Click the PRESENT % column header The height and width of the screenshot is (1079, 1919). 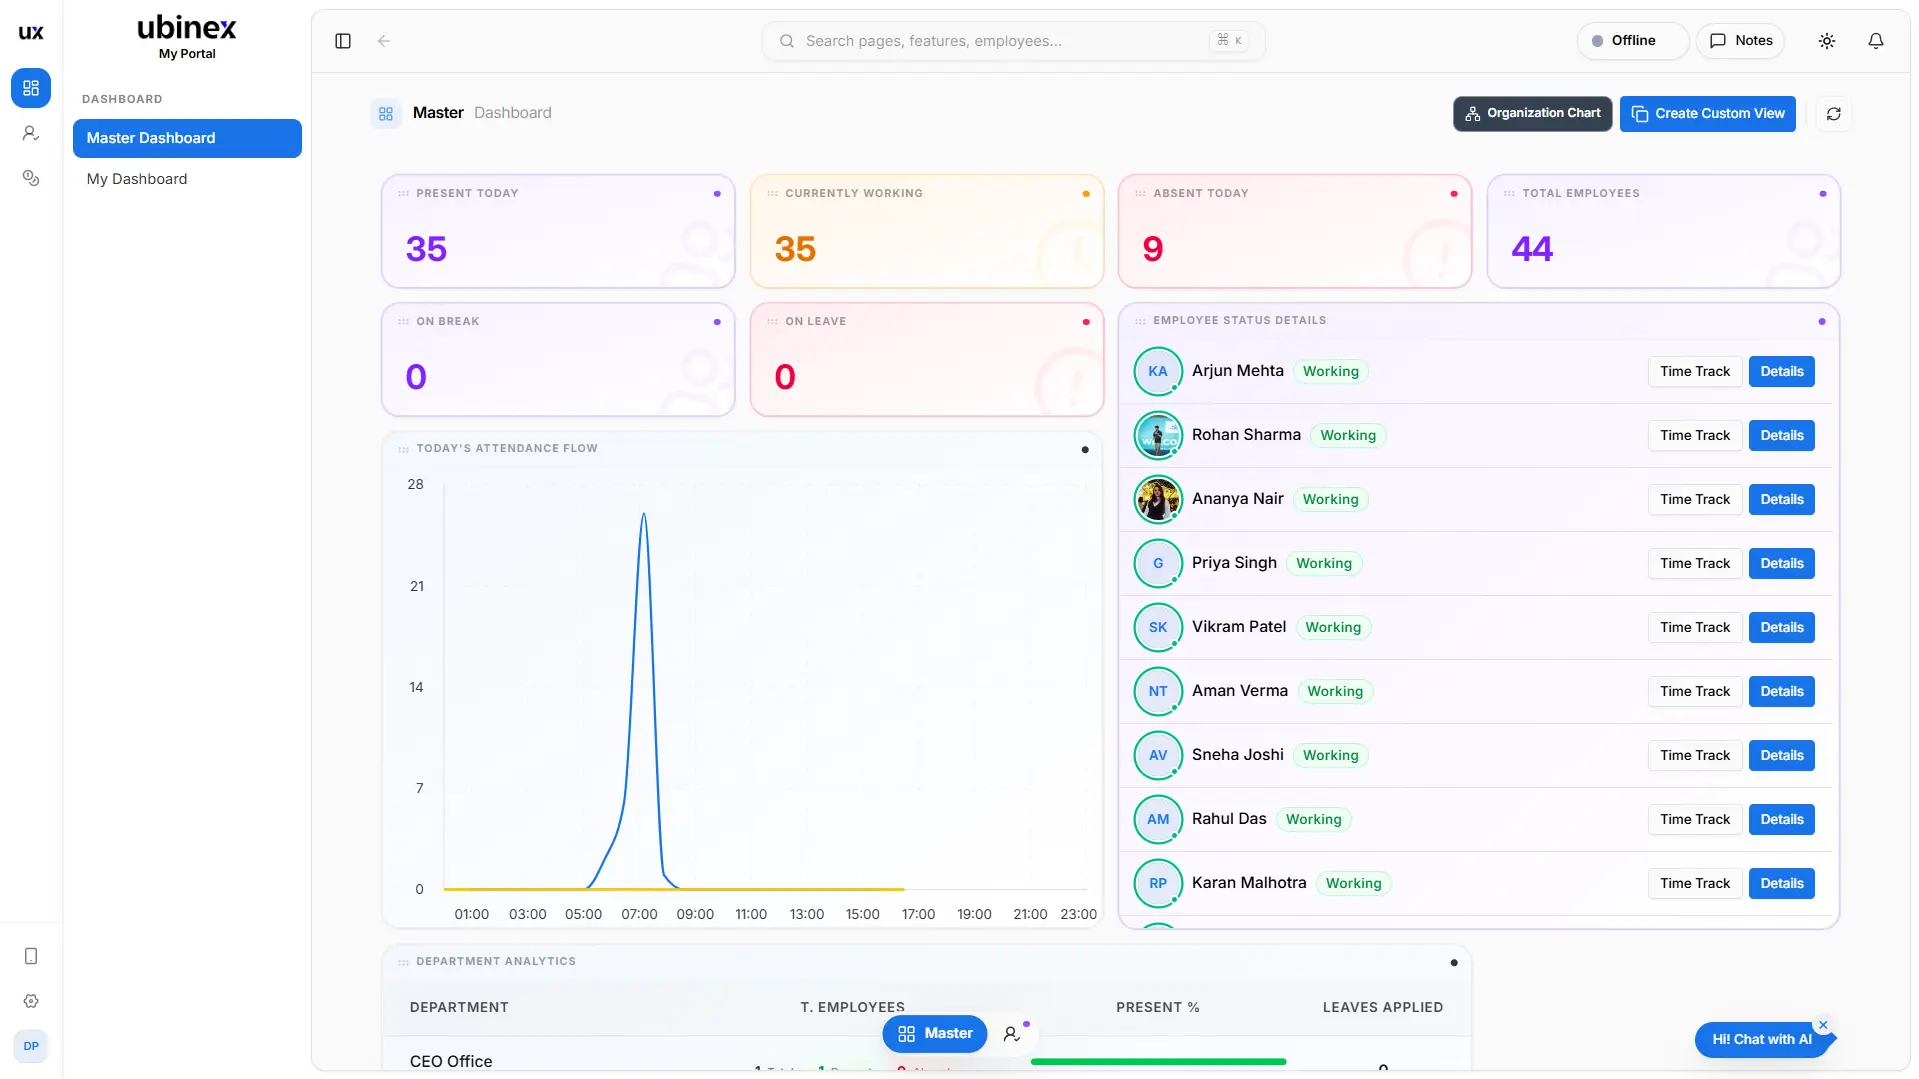click(x=1157, y=1008)
